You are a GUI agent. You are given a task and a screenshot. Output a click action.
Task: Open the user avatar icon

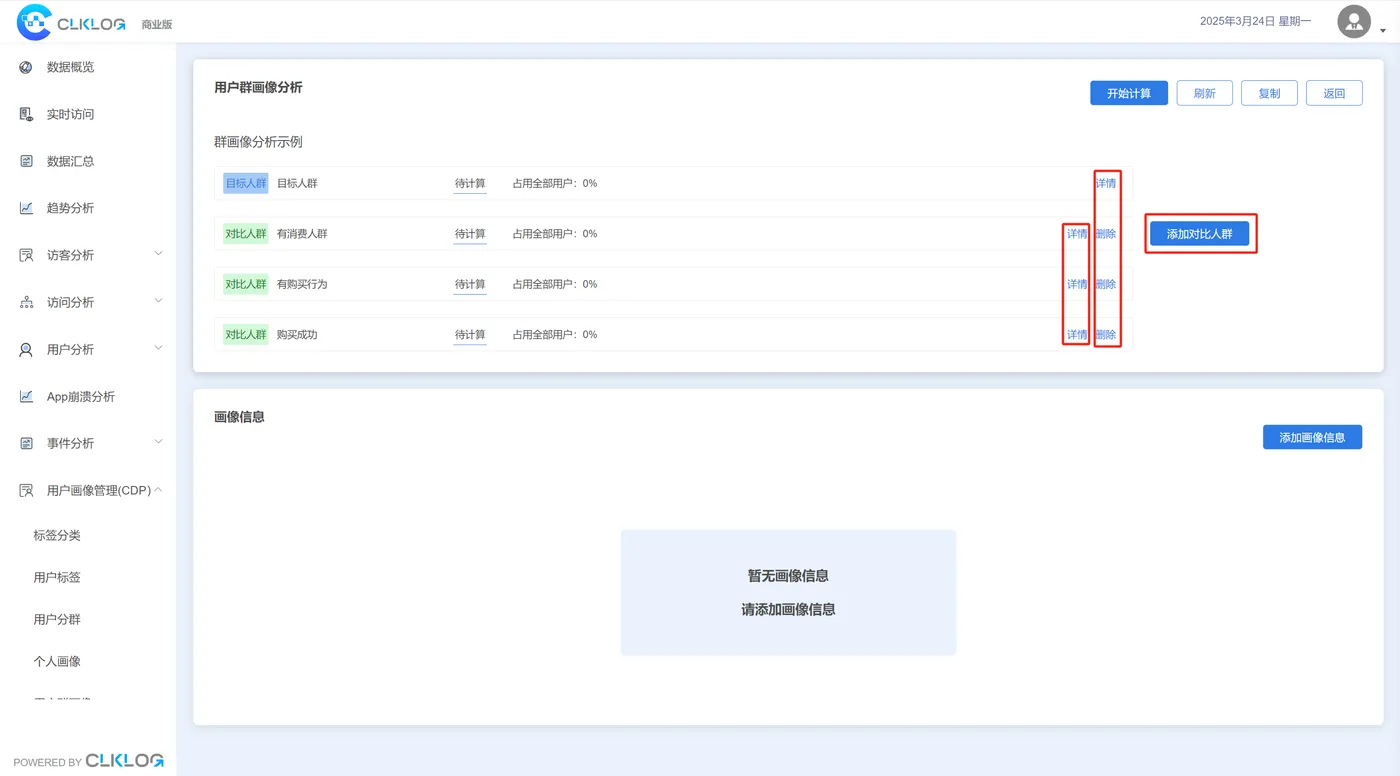[x=1354, y=22]
